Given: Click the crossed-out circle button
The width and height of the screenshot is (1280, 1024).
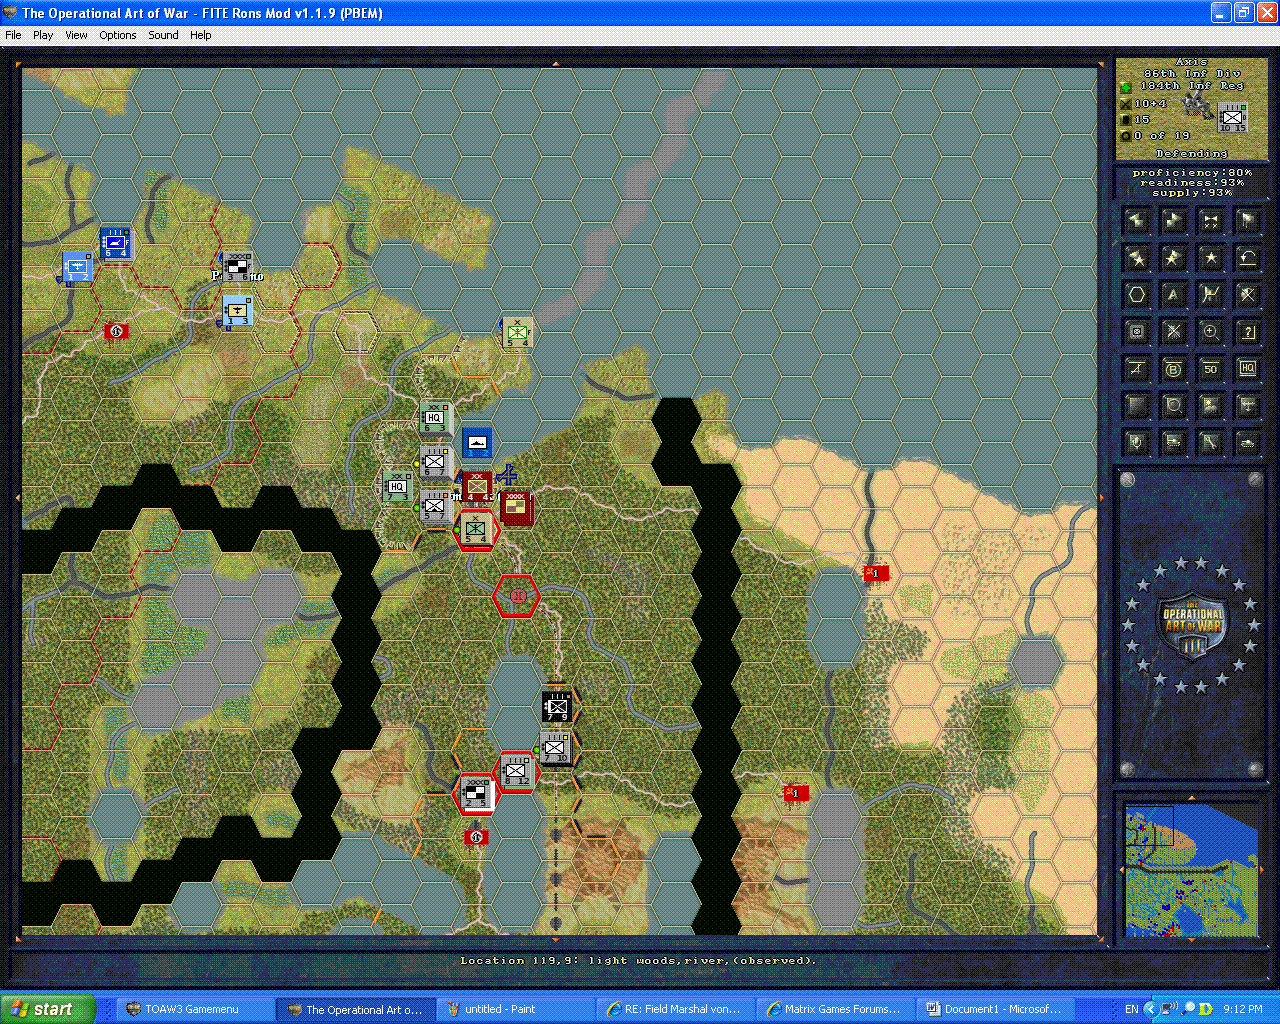Looking at the screenshot, I should click(x=1247, y=295).
